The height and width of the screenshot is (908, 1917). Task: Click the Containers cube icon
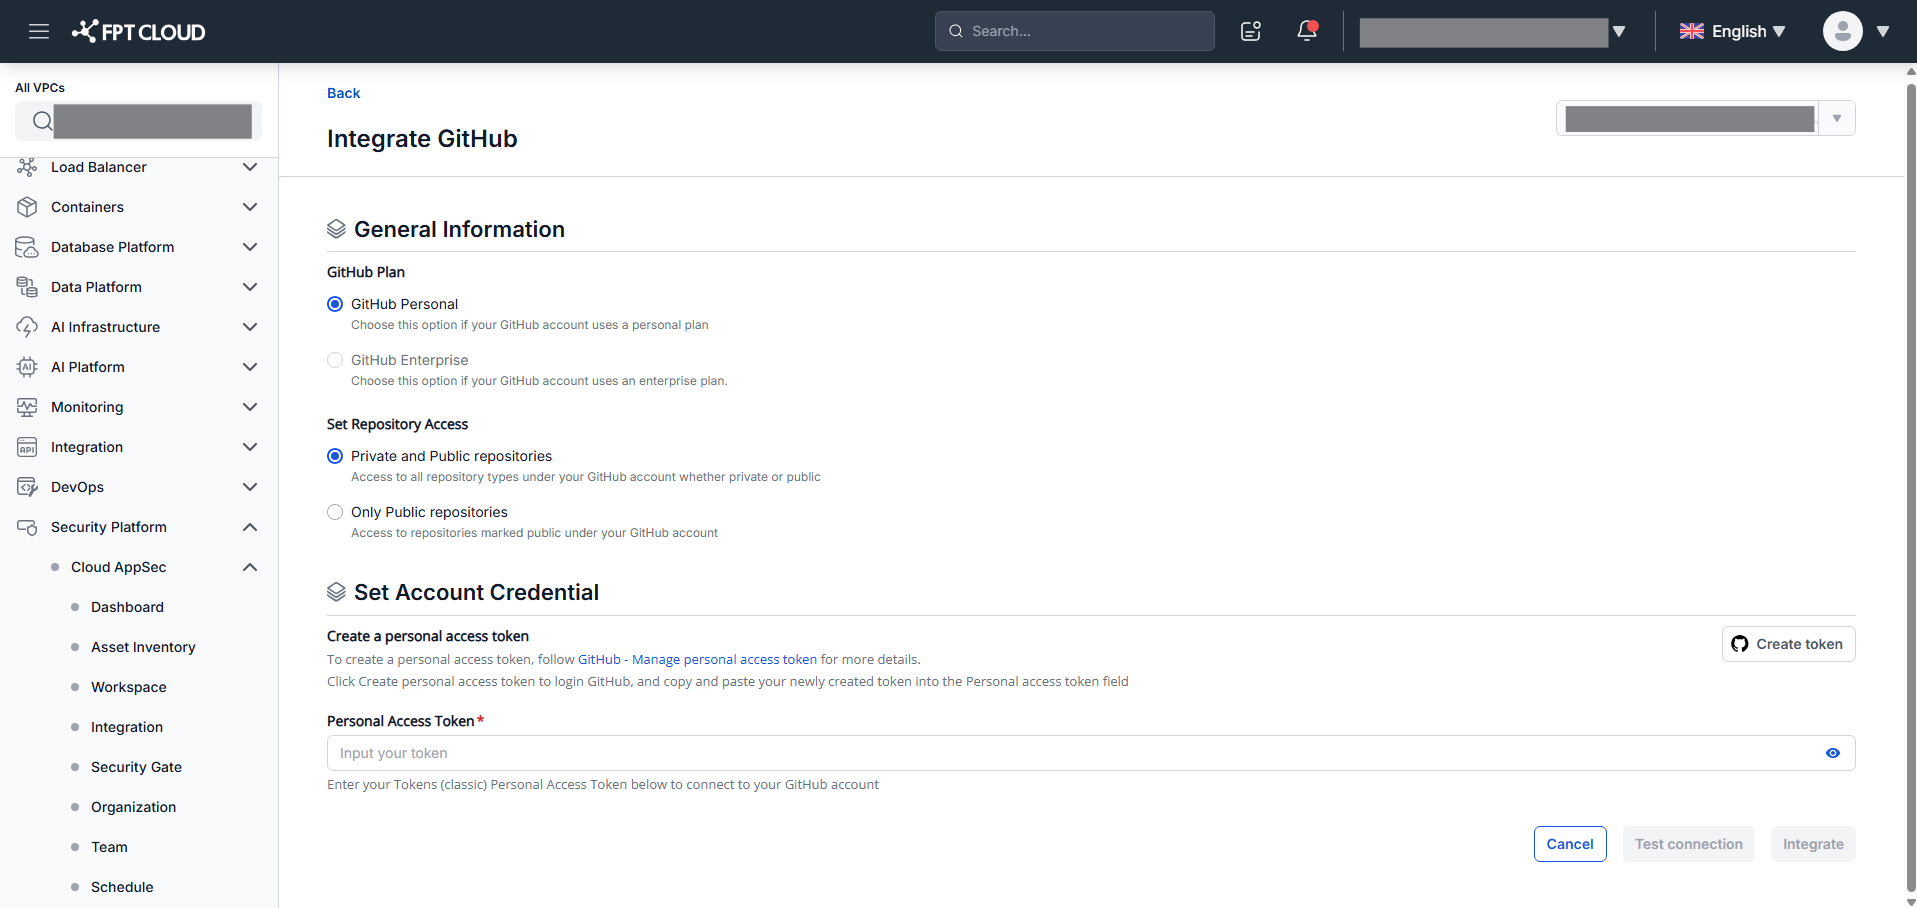[x=27, y=207]
